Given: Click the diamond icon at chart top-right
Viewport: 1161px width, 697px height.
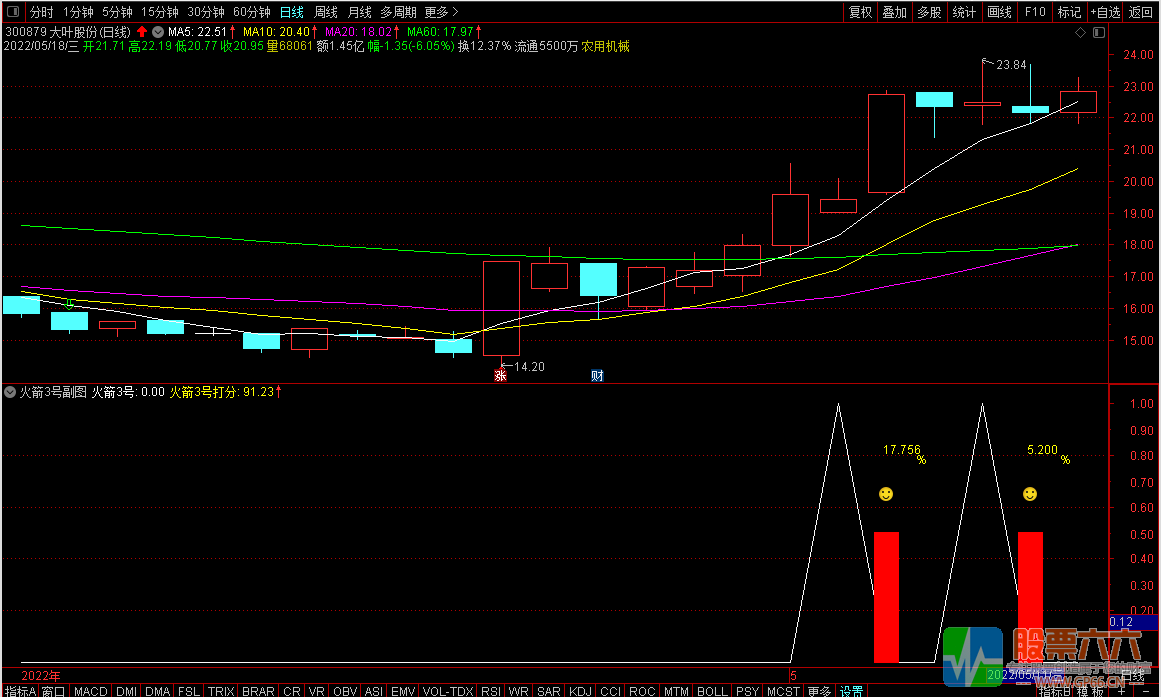Looking at the screenshot, I should (1080, 33).
